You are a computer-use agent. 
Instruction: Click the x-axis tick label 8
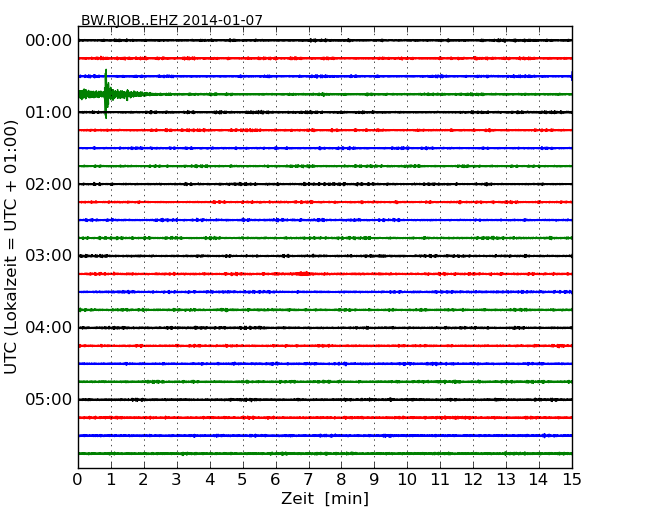click(x=341, y=480)
